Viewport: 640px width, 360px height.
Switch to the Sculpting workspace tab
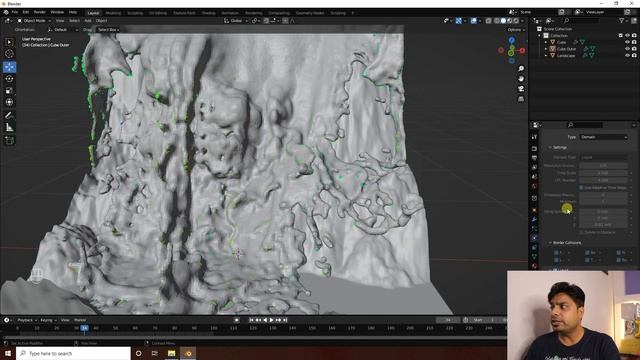pos(135,13)
